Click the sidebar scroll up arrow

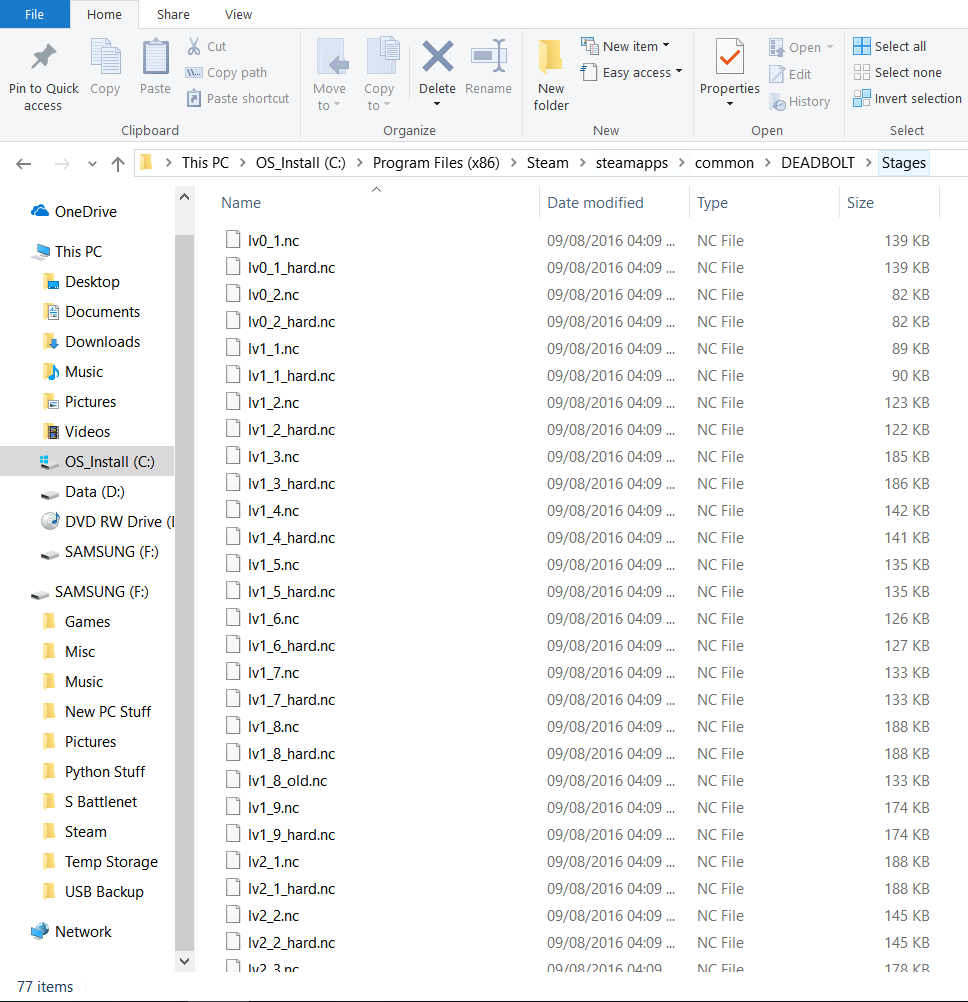click(185, 197)
